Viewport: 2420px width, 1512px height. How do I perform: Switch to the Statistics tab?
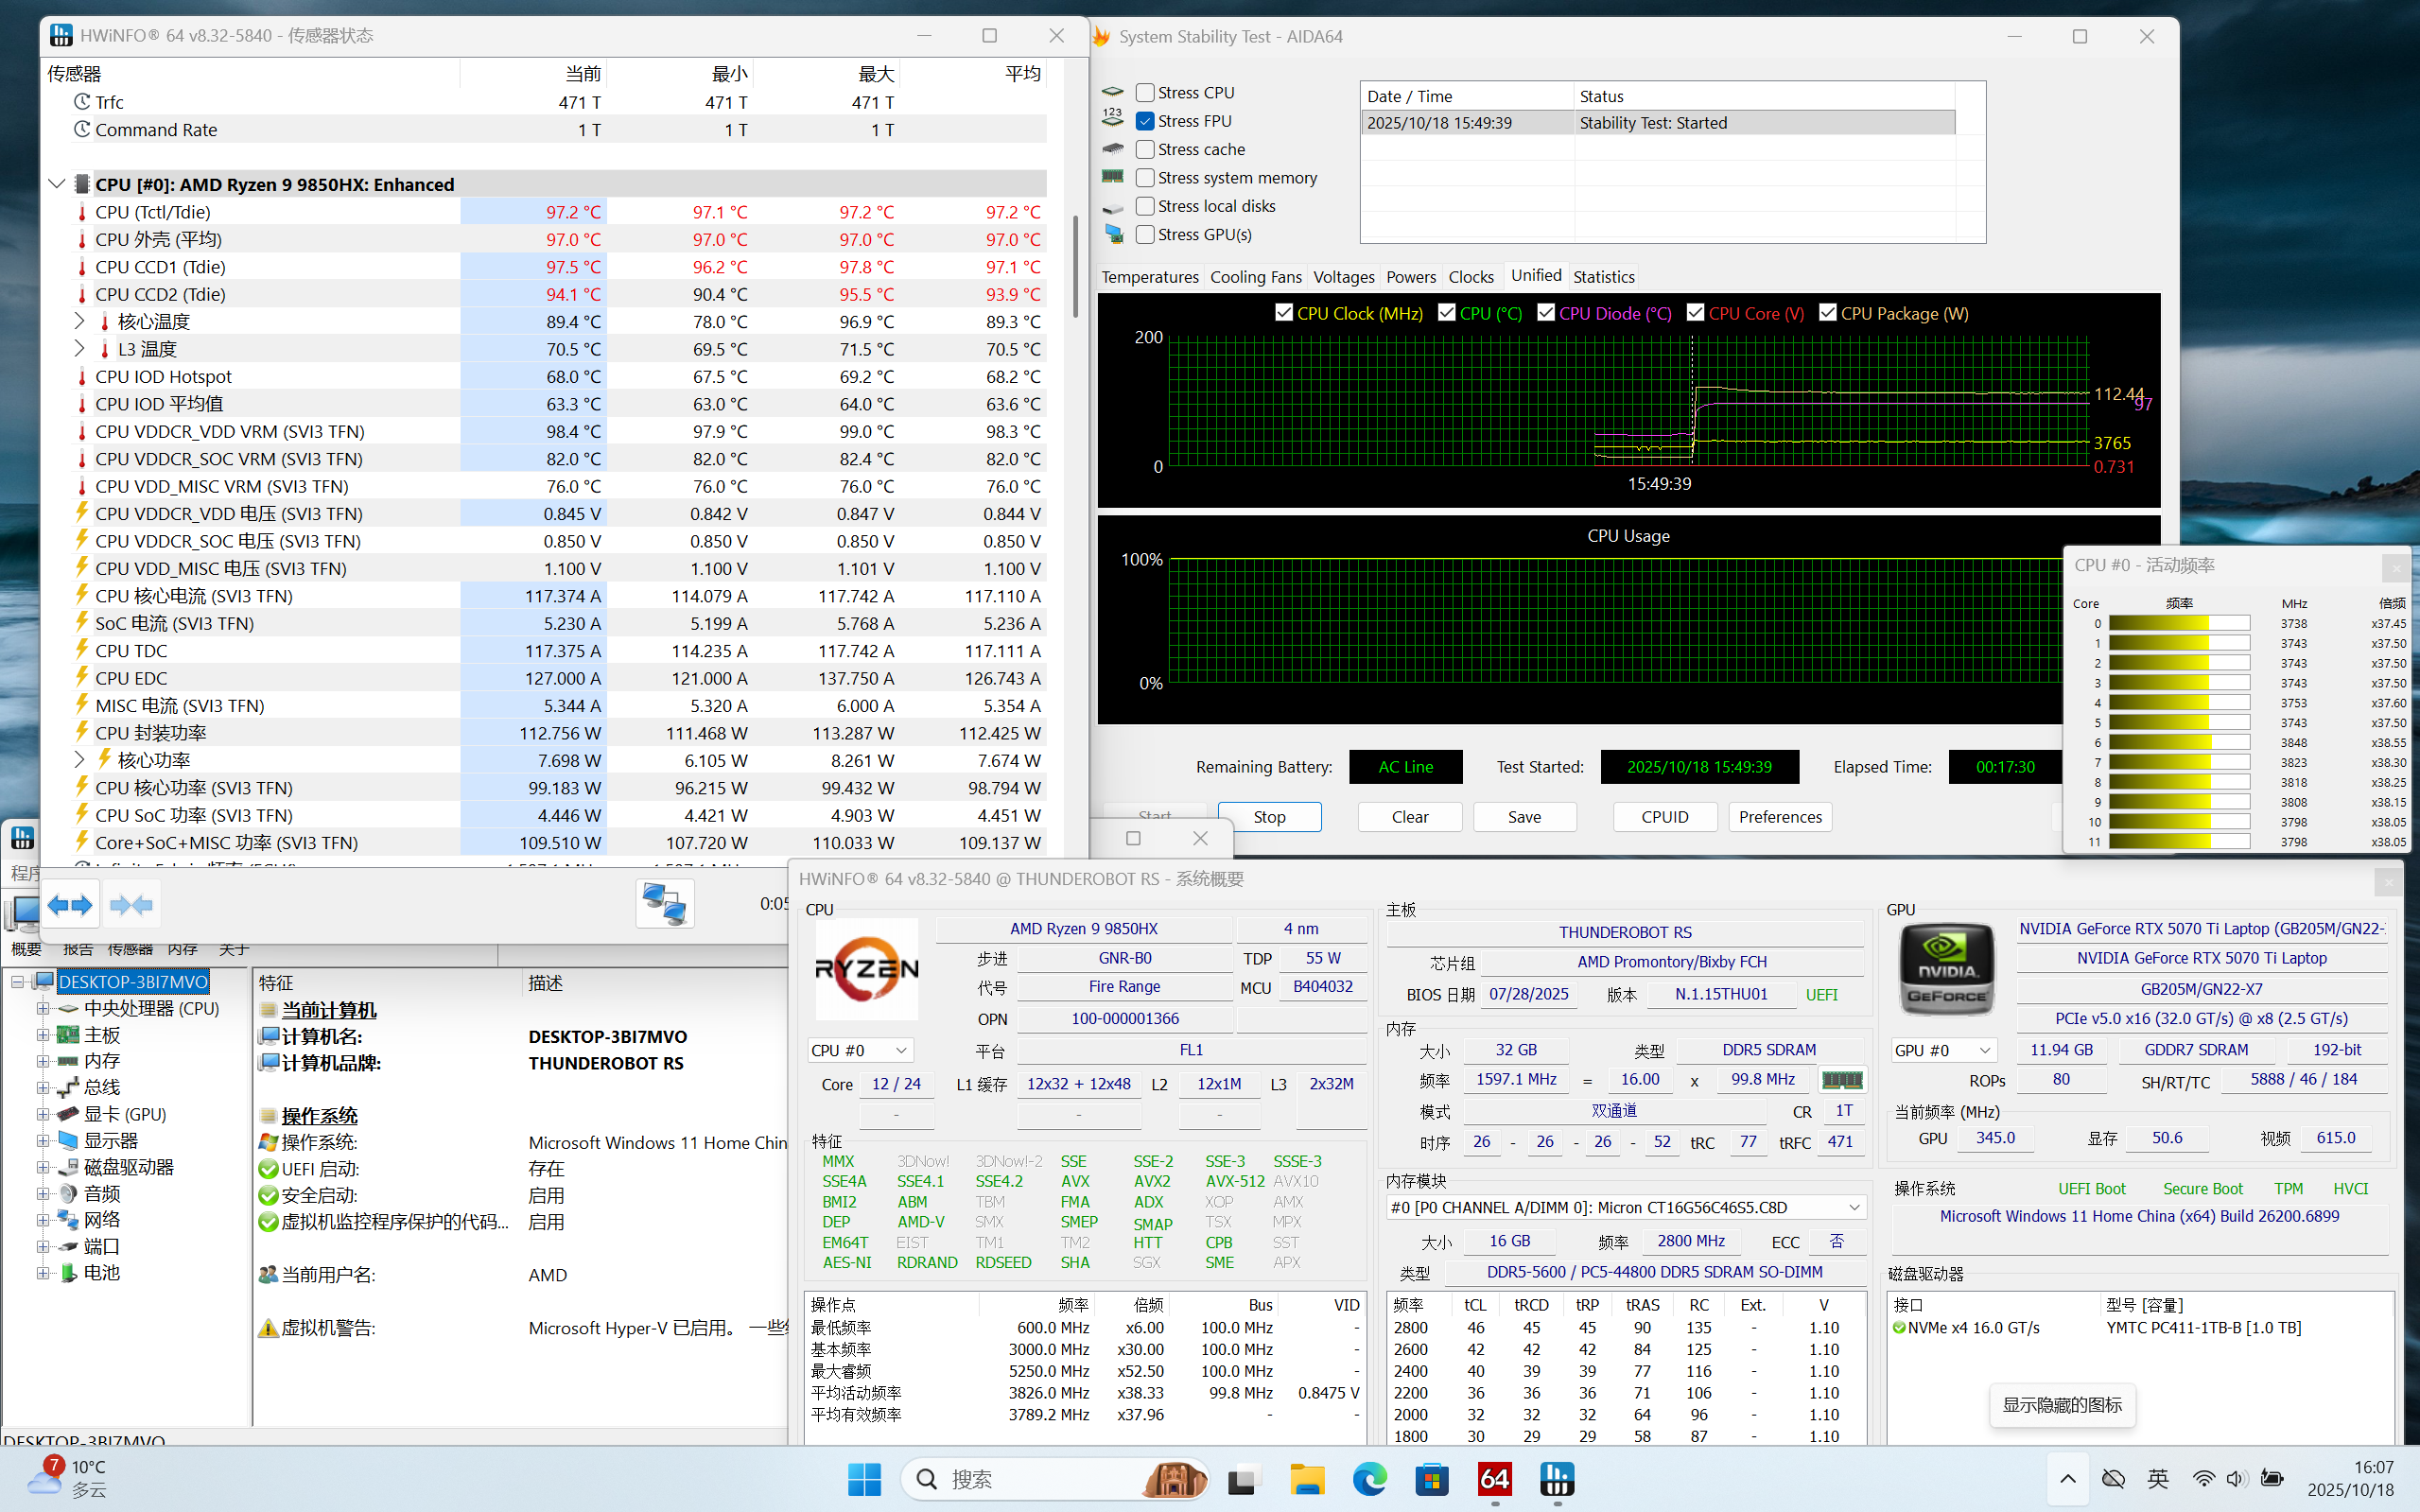click(x=1603, y=277)
